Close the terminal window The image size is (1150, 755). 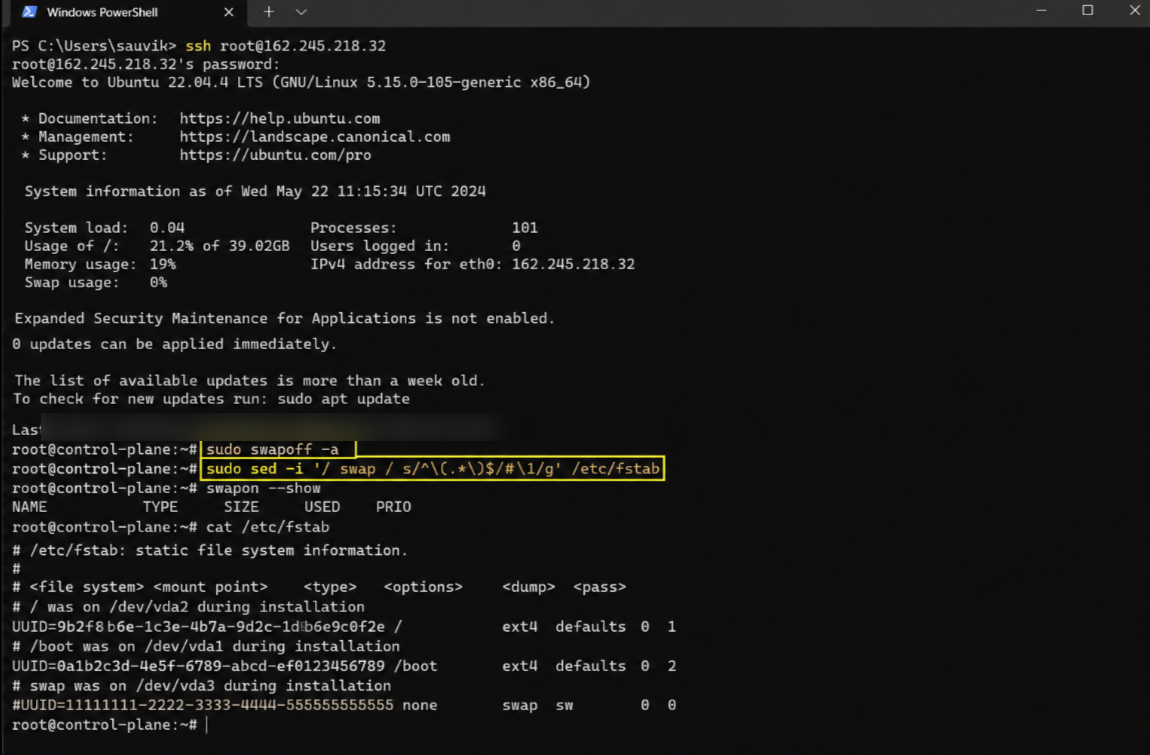1134,10
